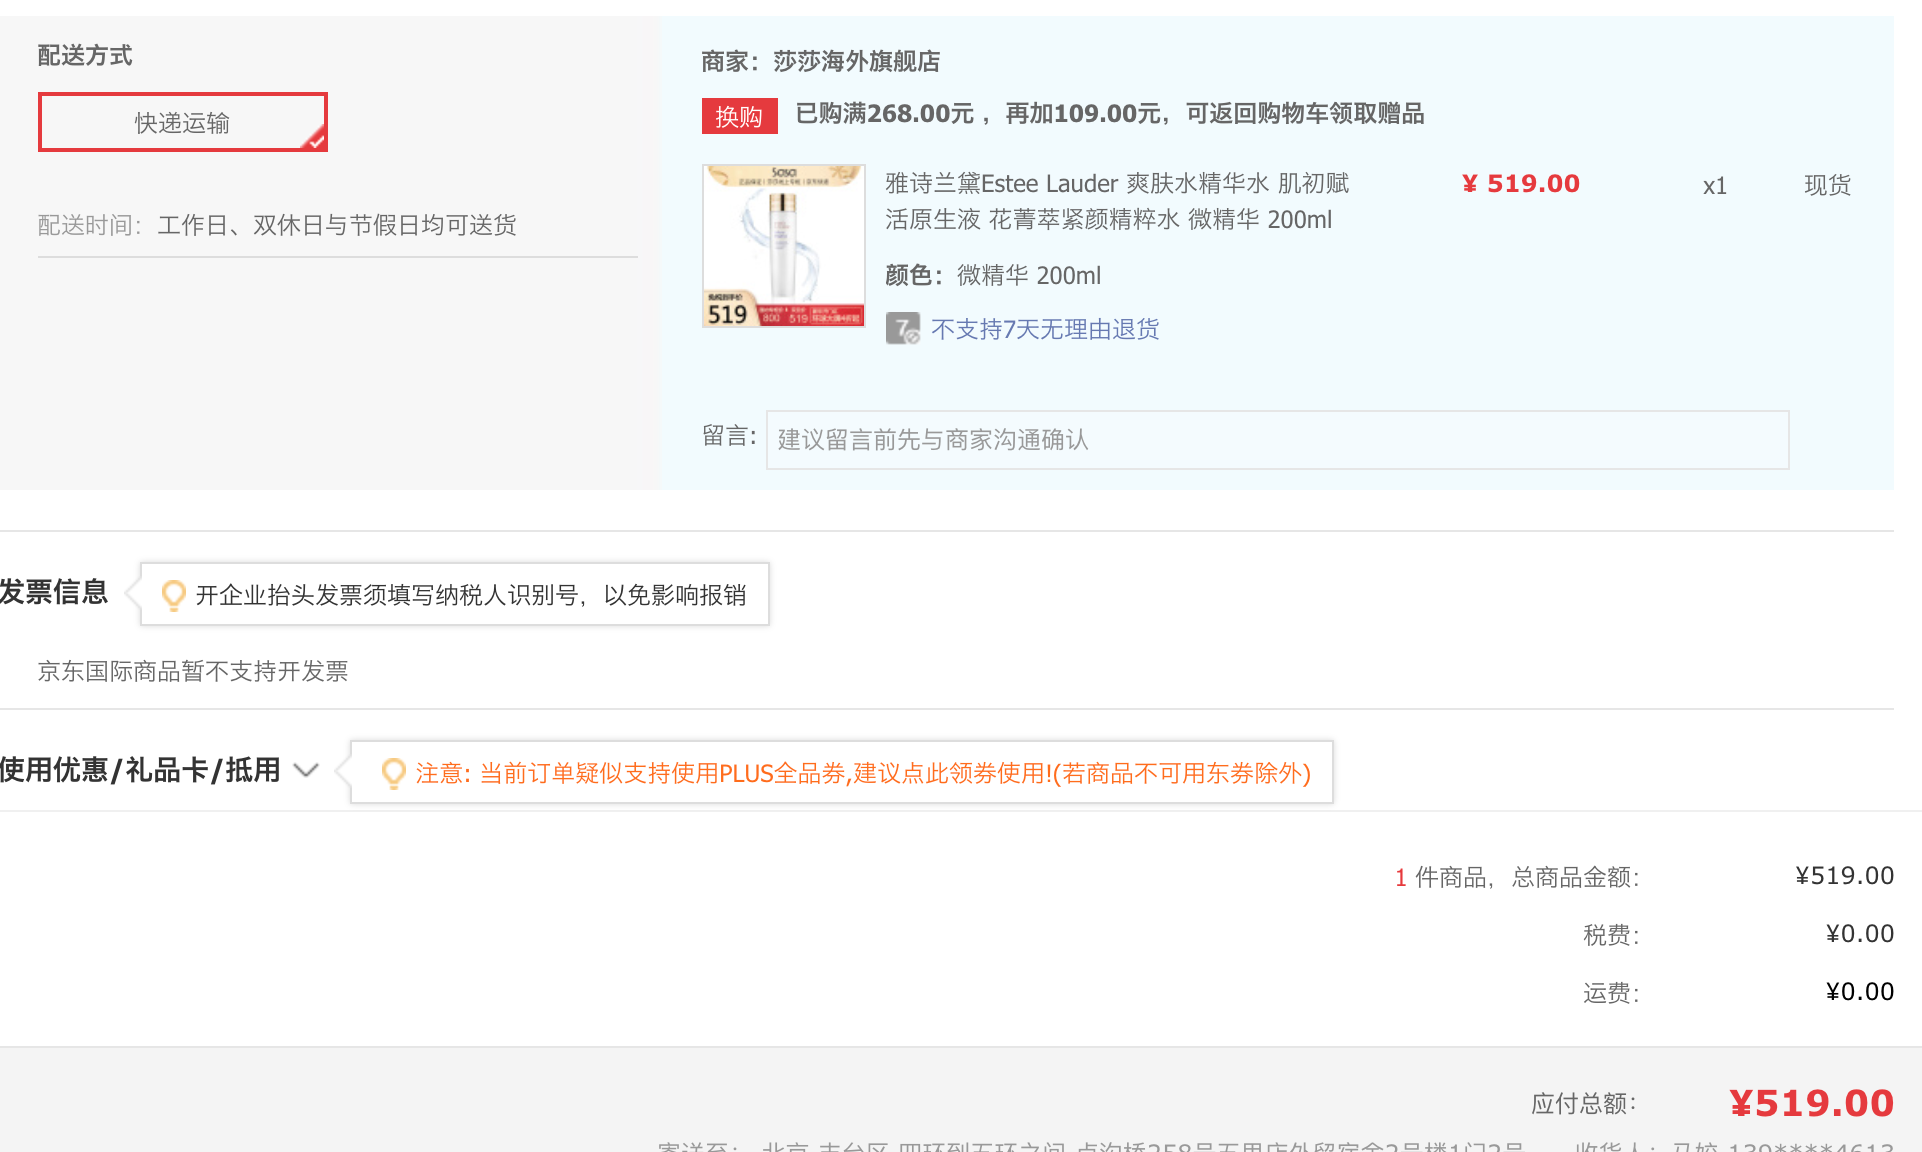
Task: Click the 已购满268.00元 promotion message
Action: pos(1110,114)
